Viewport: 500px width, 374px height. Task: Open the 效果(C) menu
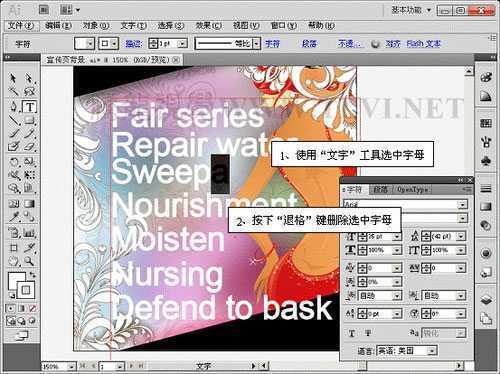pyautogui.click(x=209, y=26)
